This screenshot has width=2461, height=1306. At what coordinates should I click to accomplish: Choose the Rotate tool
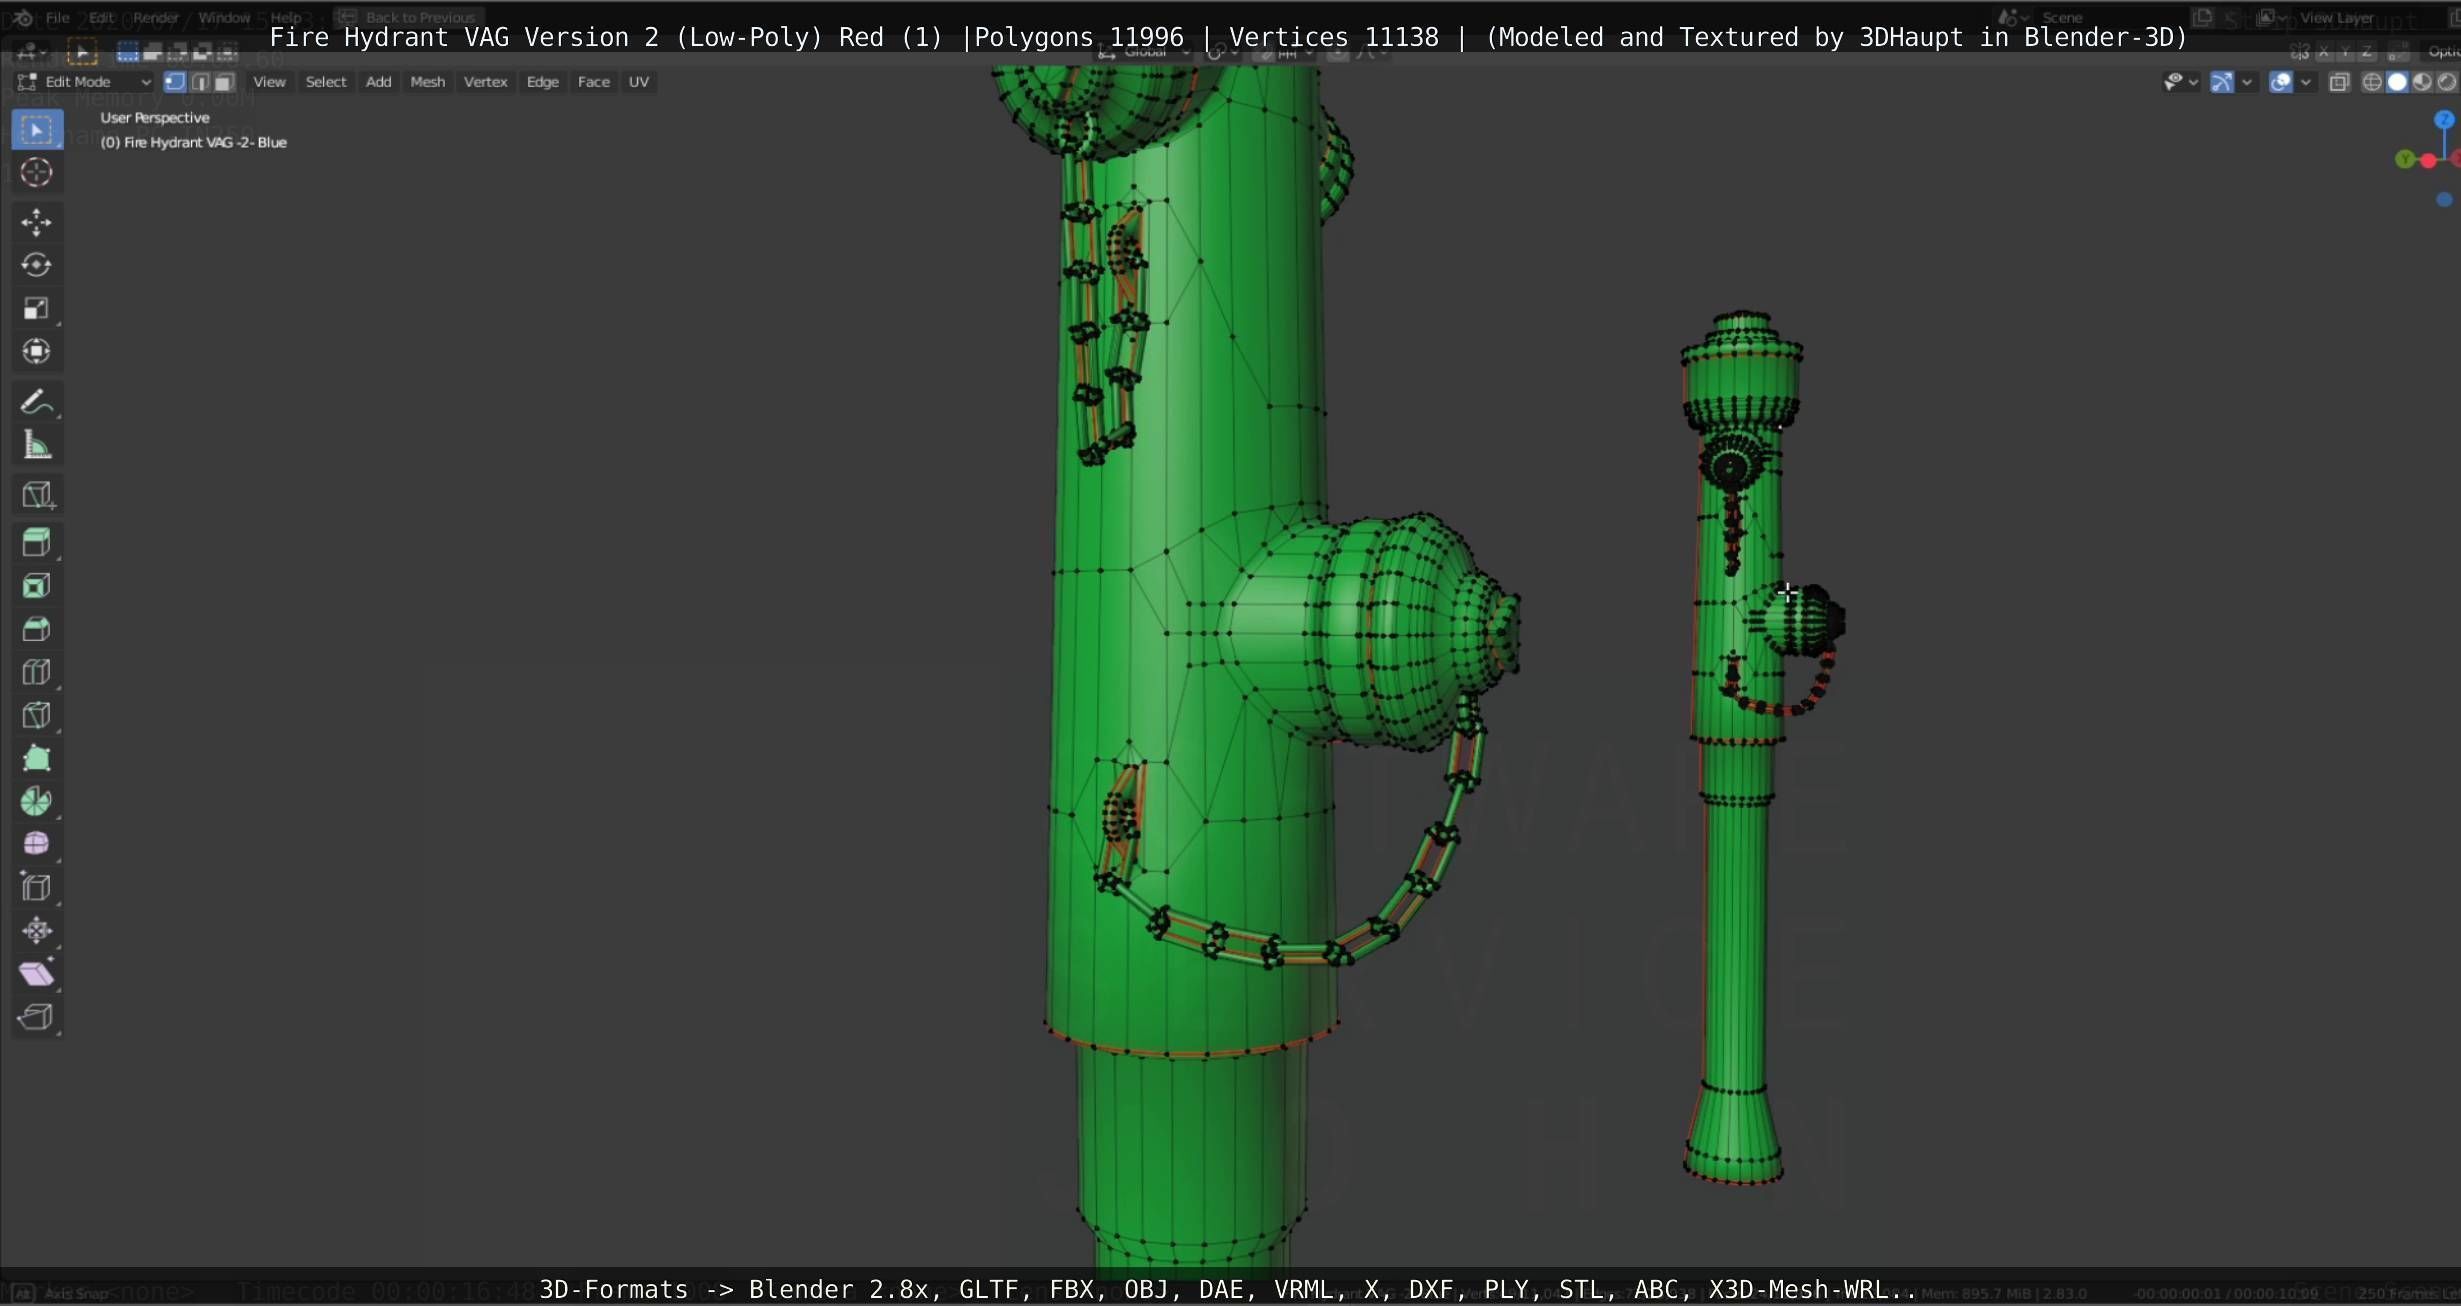click(x=37, y=265)
